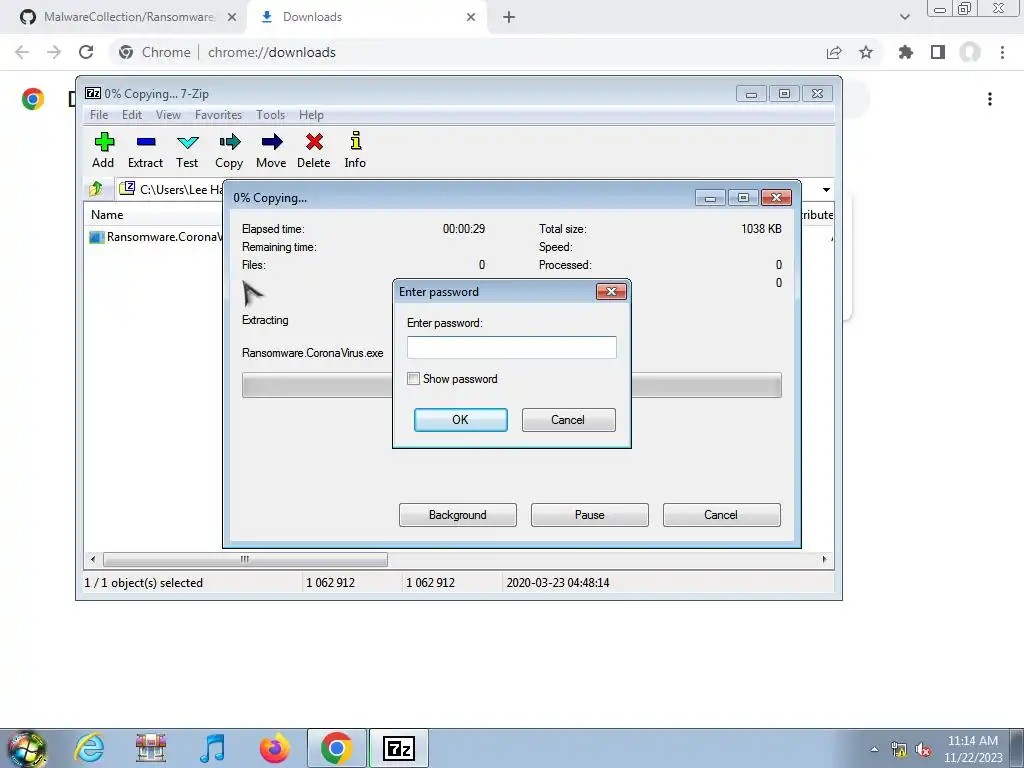The height and width of the screenshot is (768, 1024).
Task: Cancel the Enter password dialog
Action: 568,420
